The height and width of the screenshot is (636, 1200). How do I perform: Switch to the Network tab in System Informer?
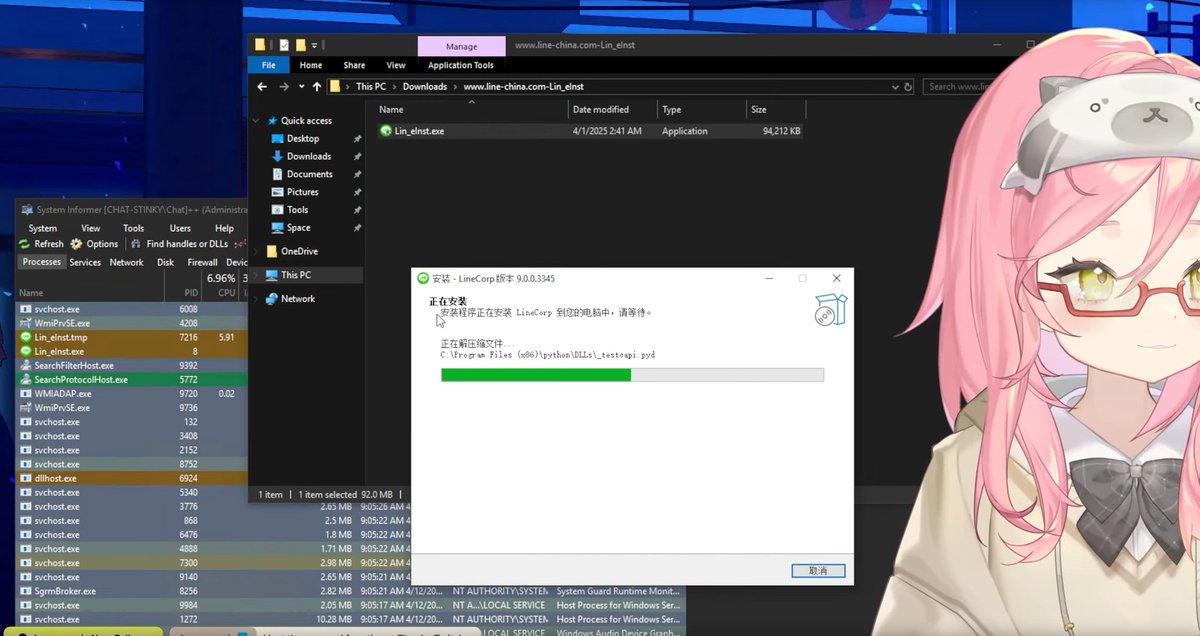point(127,262)
